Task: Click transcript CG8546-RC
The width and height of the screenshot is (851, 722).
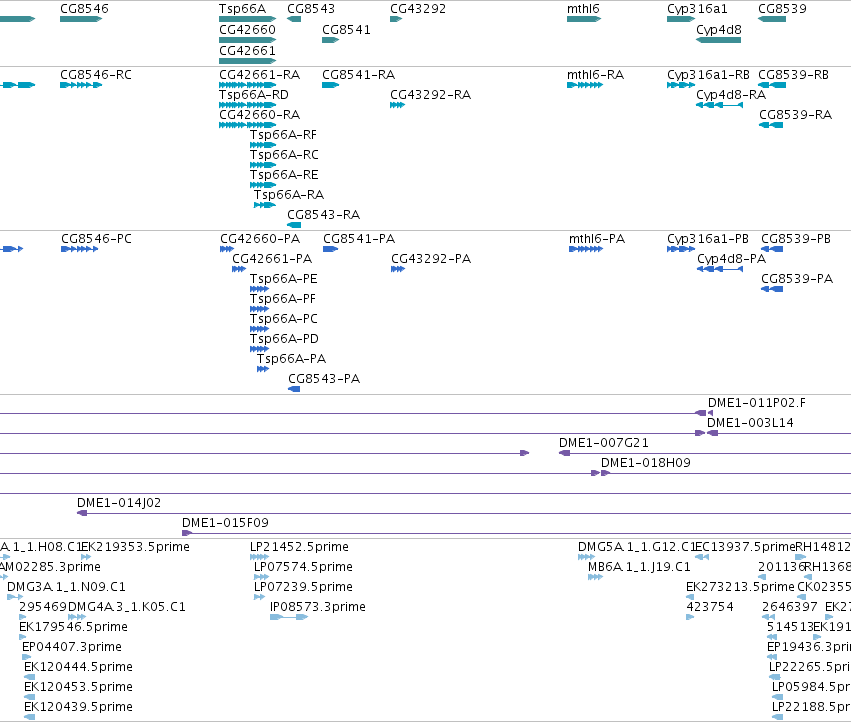Action: (x=81, y=85)
